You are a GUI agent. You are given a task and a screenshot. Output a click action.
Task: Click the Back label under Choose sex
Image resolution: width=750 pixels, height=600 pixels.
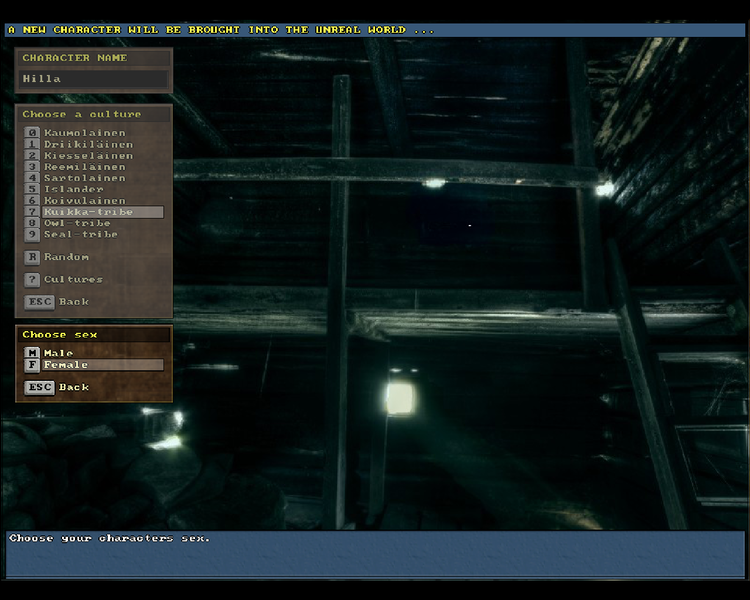pos(73,387)
